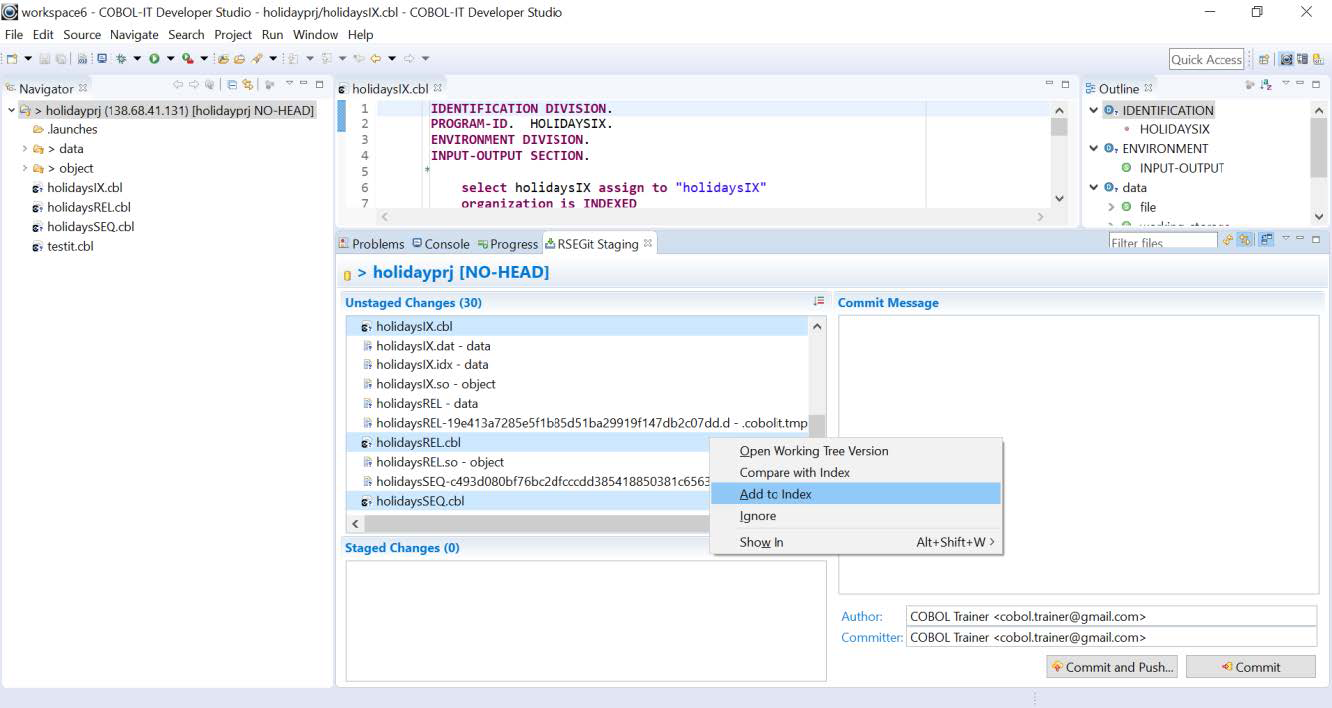Open the Run button dropdown arrow
The width and height of the screenshot is (1332, 708).
[170, 59]
